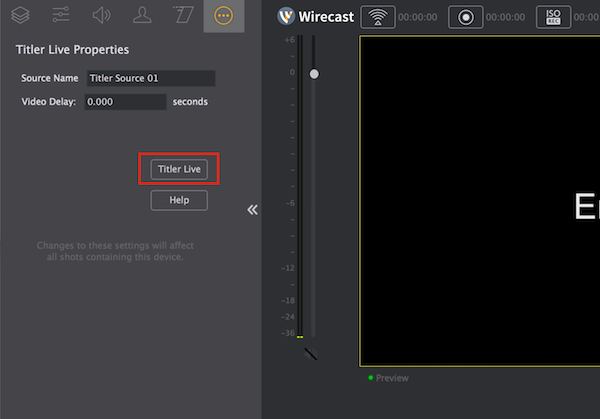
Task: Collapse the properties panel with double chevron
Action: point(252,209)
